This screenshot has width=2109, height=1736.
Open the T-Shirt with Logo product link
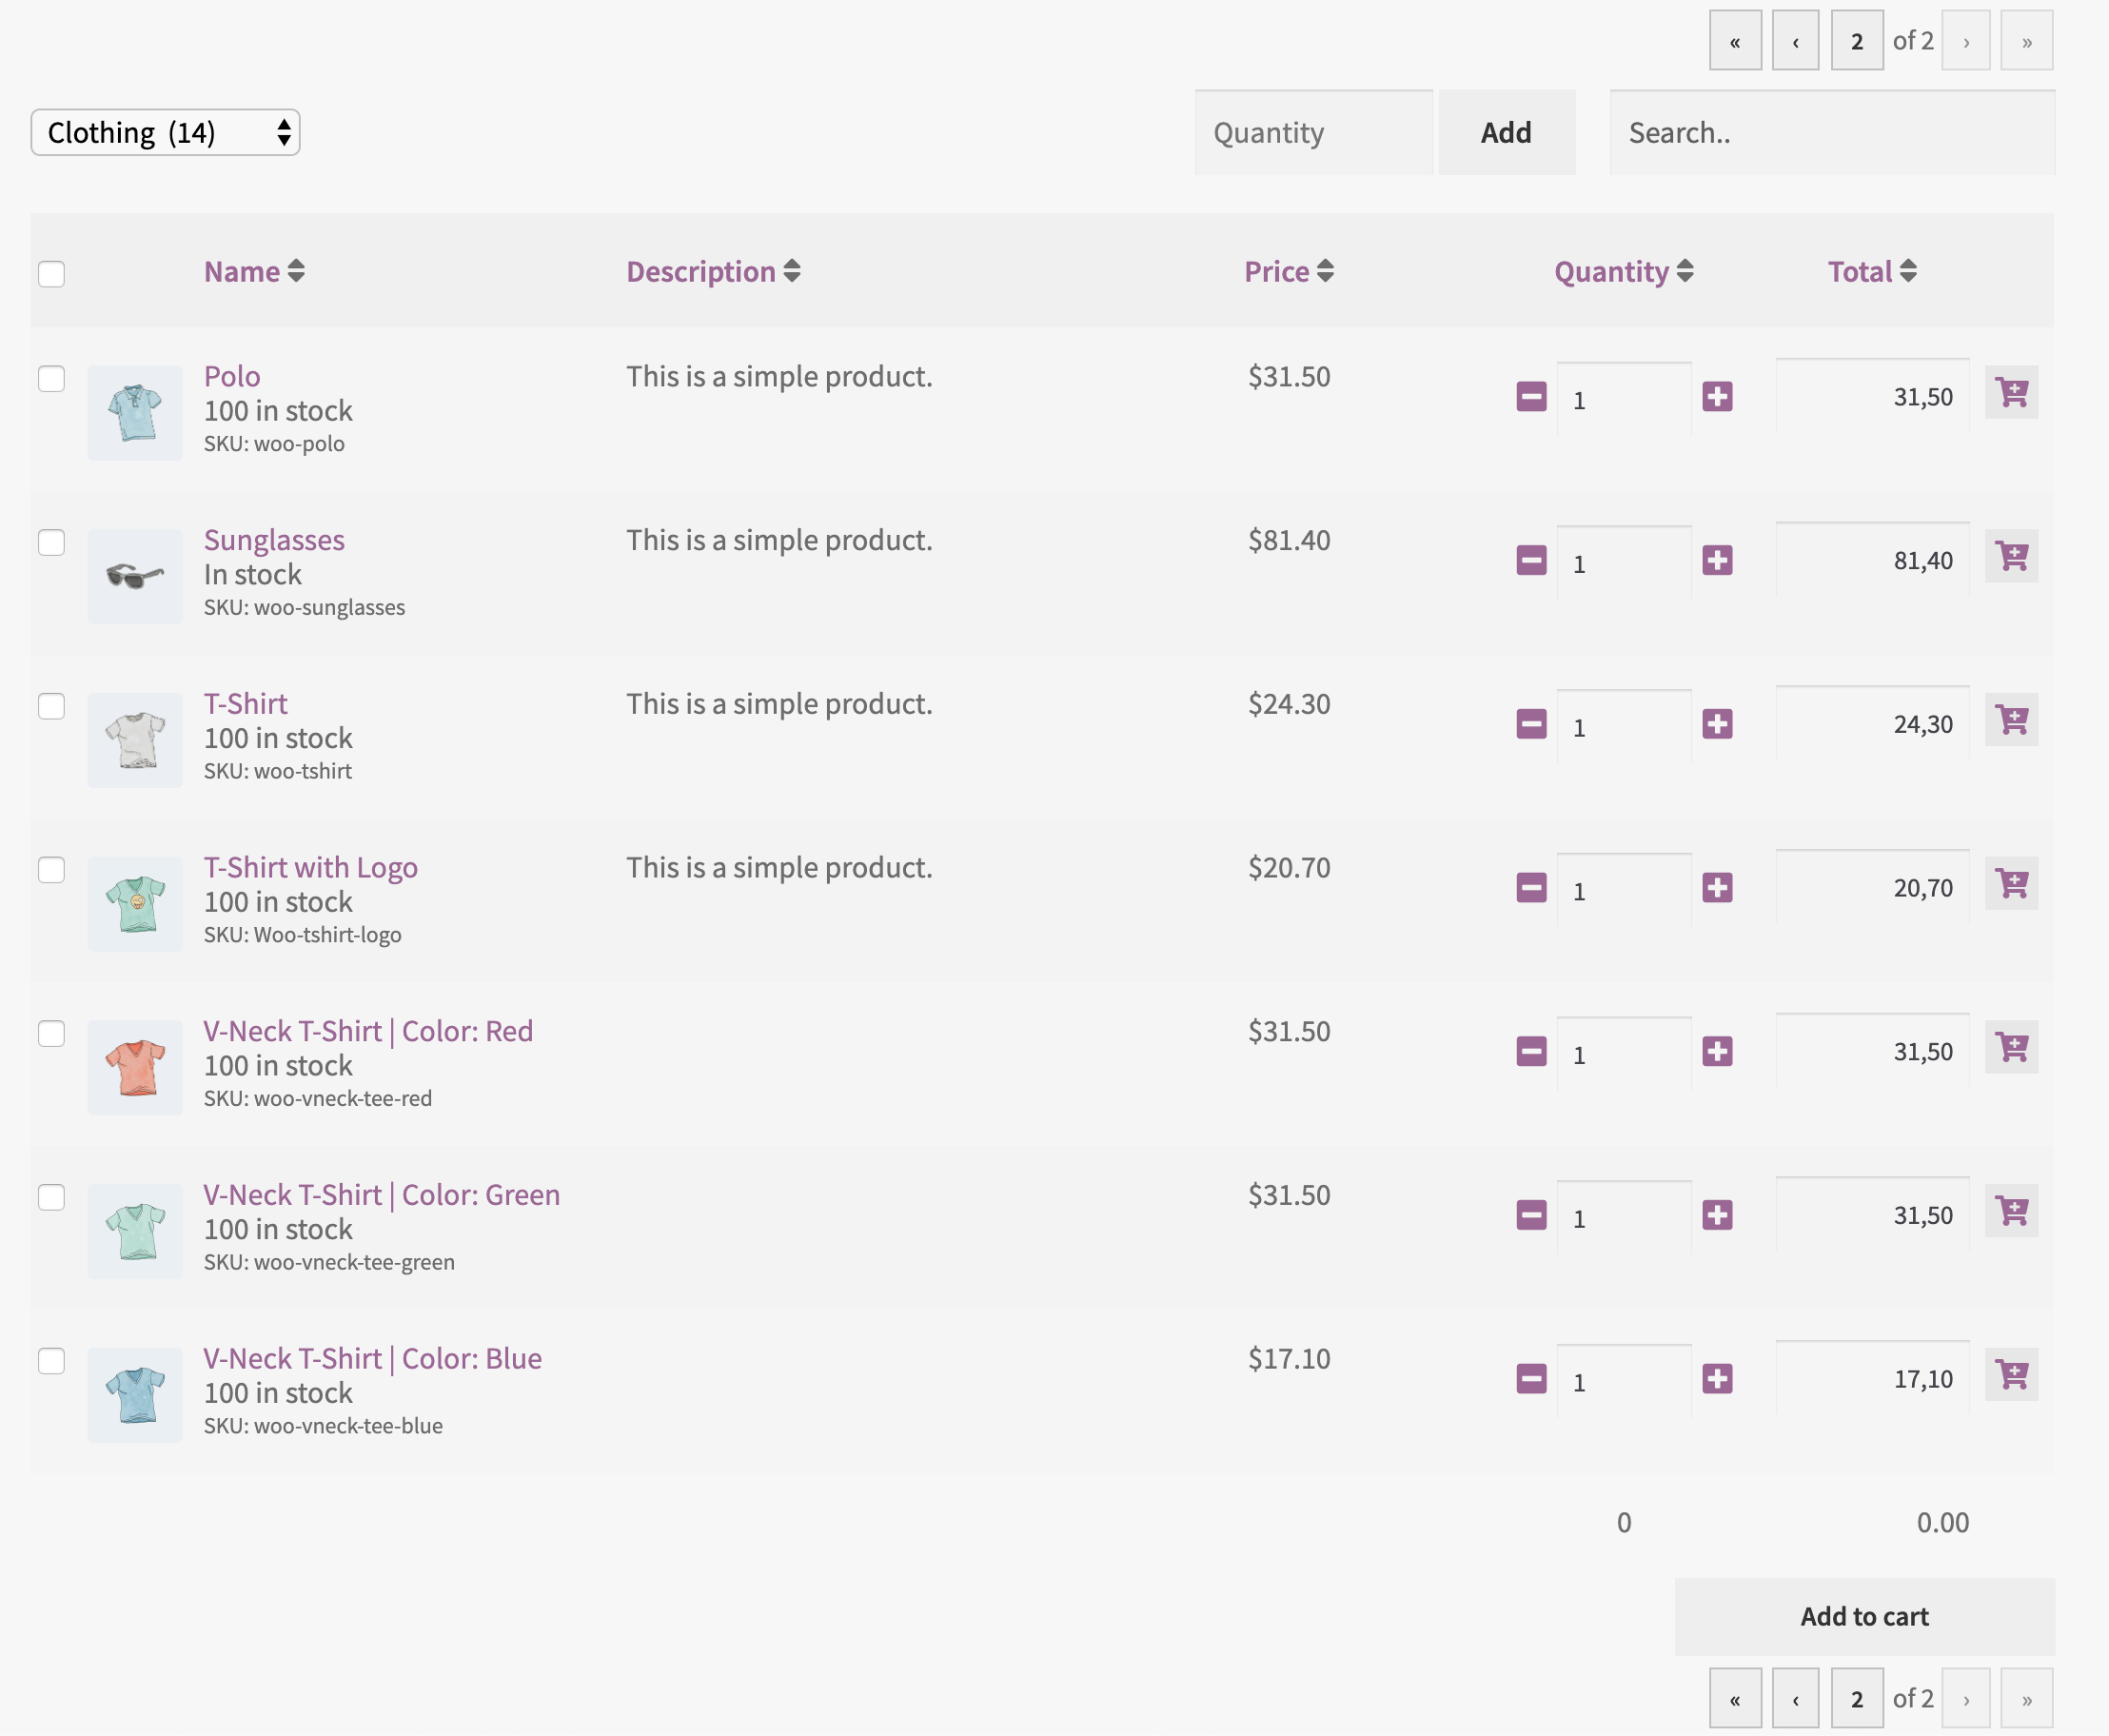point(311,867)
